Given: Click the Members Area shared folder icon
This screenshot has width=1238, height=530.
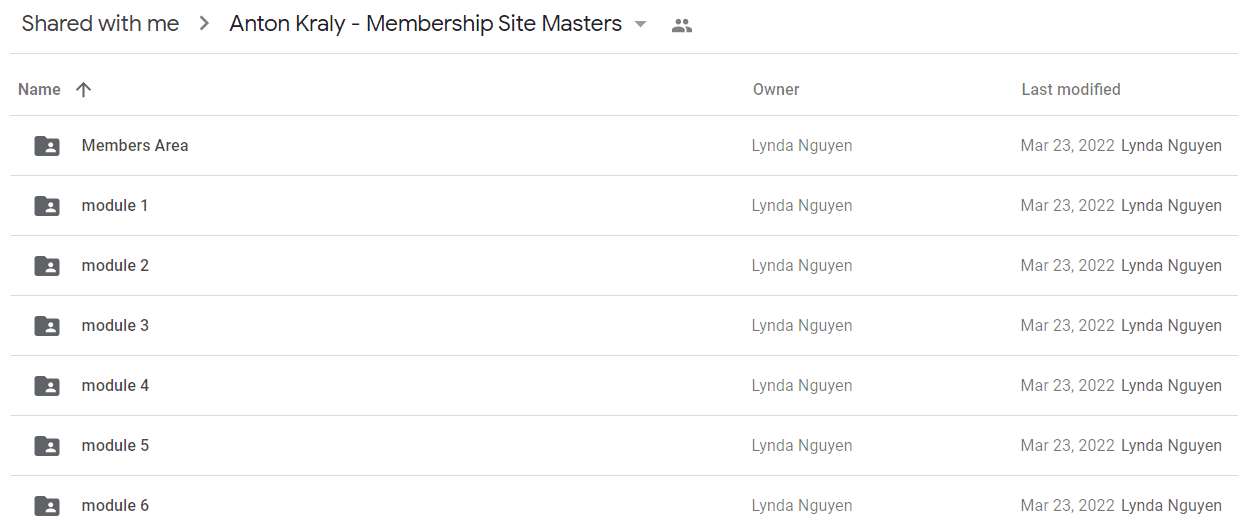Looking at the screenshot, I should pos(47,146).
